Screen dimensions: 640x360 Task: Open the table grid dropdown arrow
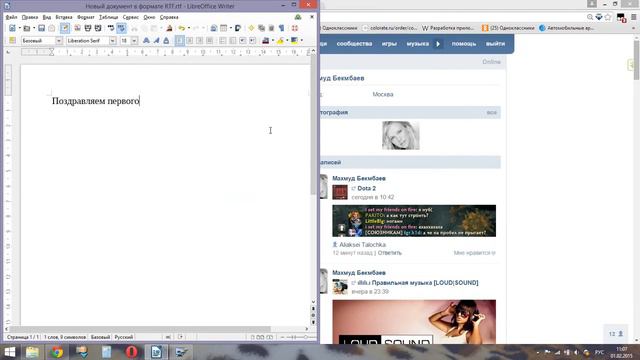230,28
